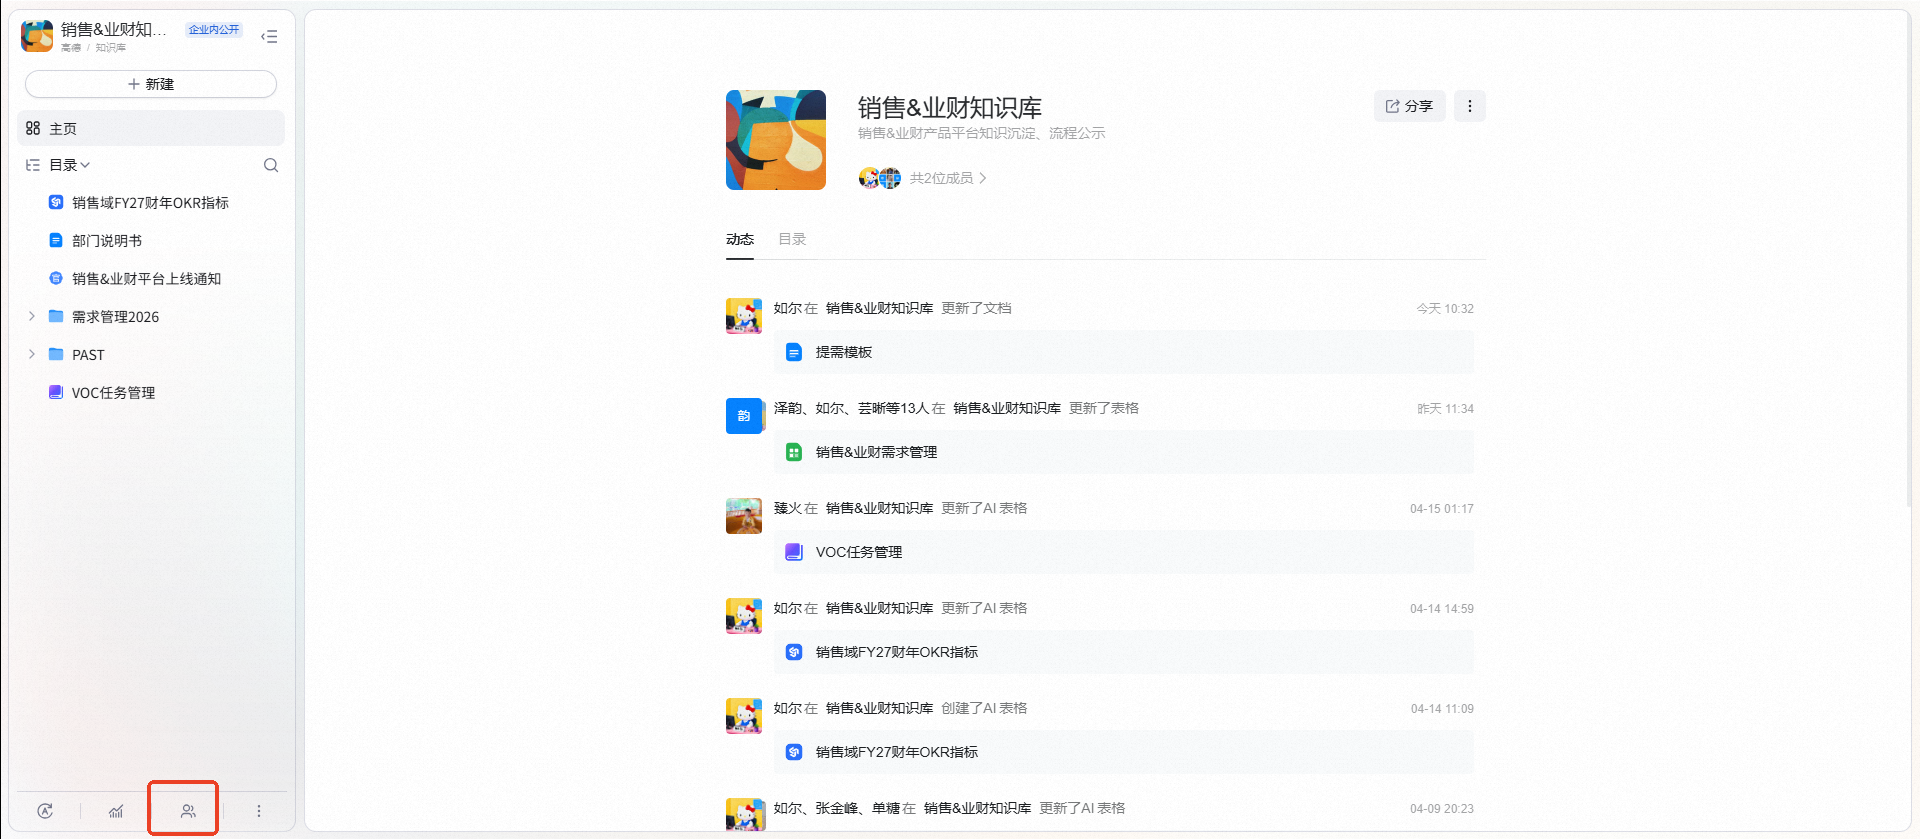The width and height of the screenshot is (1920, 839).
Task: Open VOC任务管理 in sidebar tree
Action: [113, 392]
